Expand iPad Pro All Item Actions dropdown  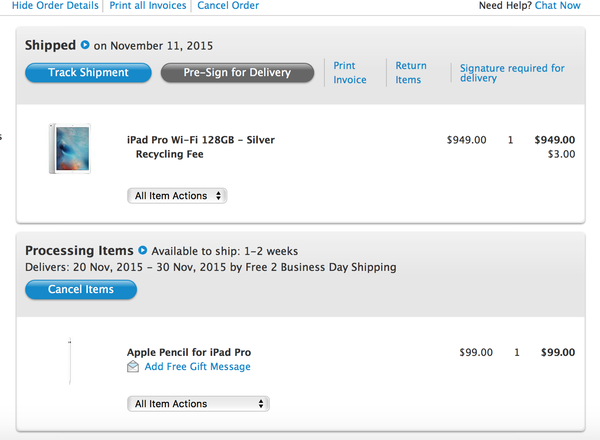(177, 196)
